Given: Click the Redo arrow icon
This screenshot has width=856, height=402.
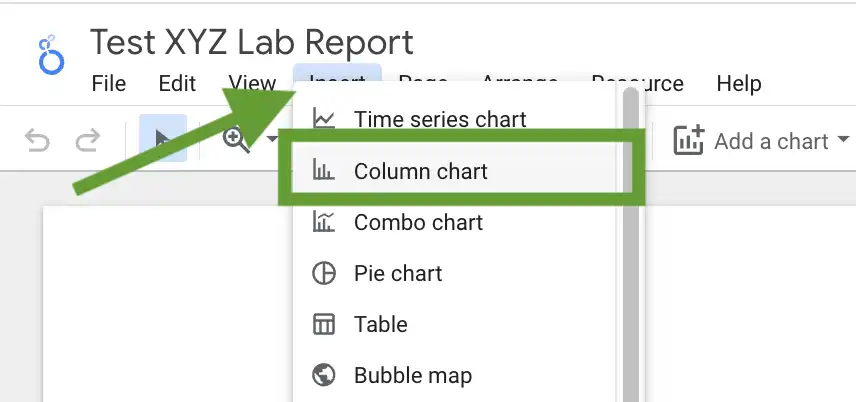Looking at the screenshot, I should 88,140.
